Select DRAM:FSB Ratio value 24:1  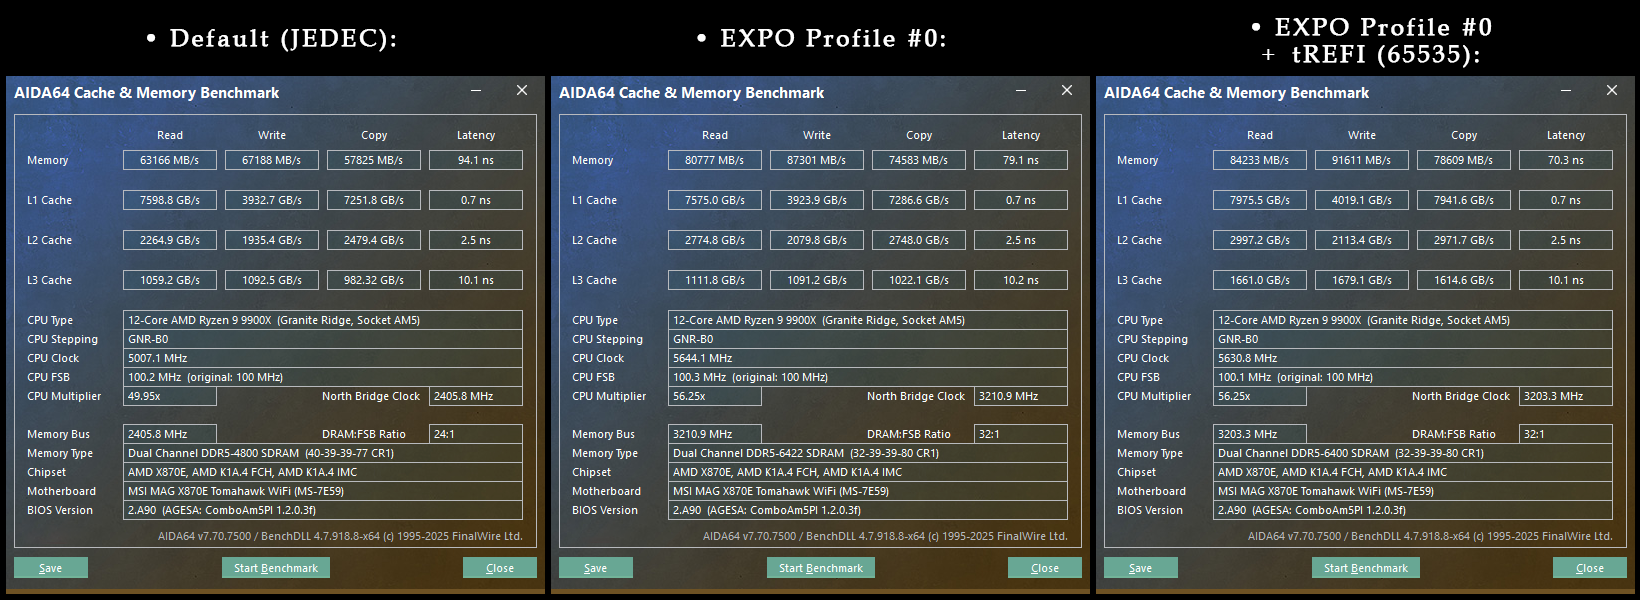pyautogui.click(x=476, y=434)
